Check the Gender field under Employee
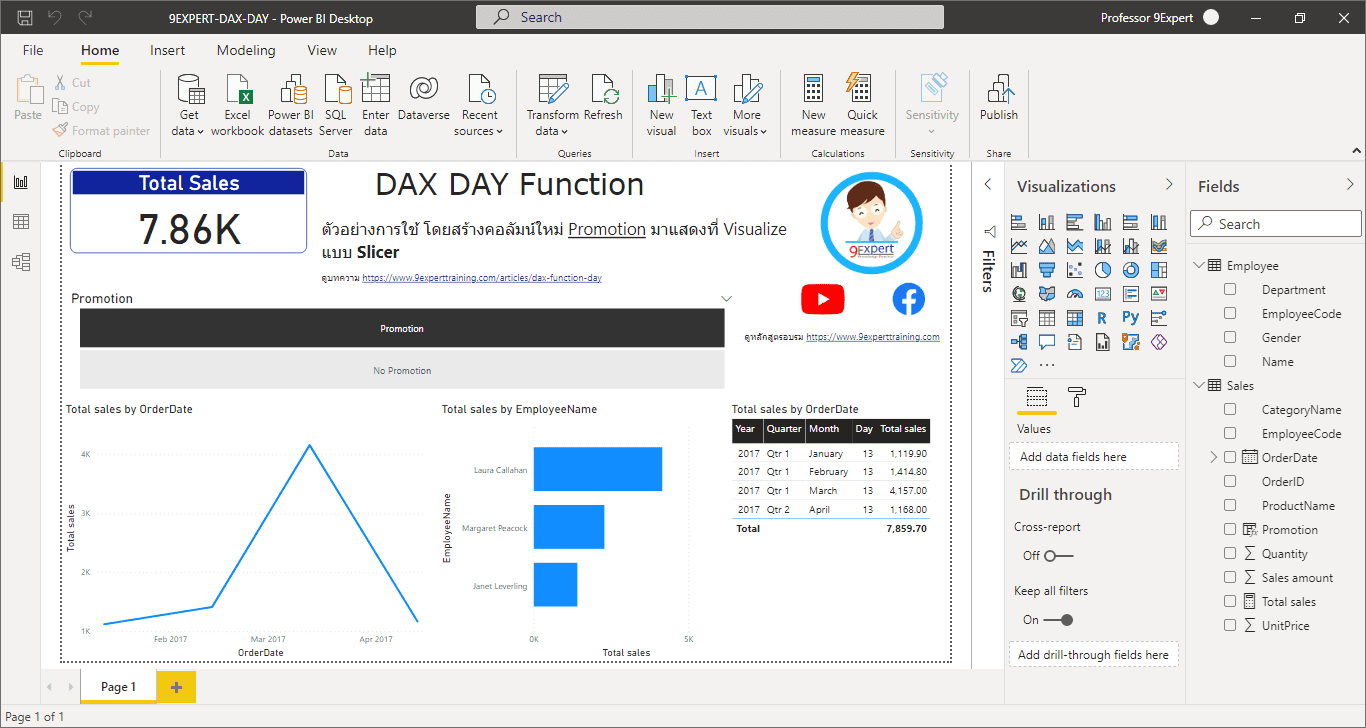Viewport: 1366px width, 728px height. pos(1229,337)
